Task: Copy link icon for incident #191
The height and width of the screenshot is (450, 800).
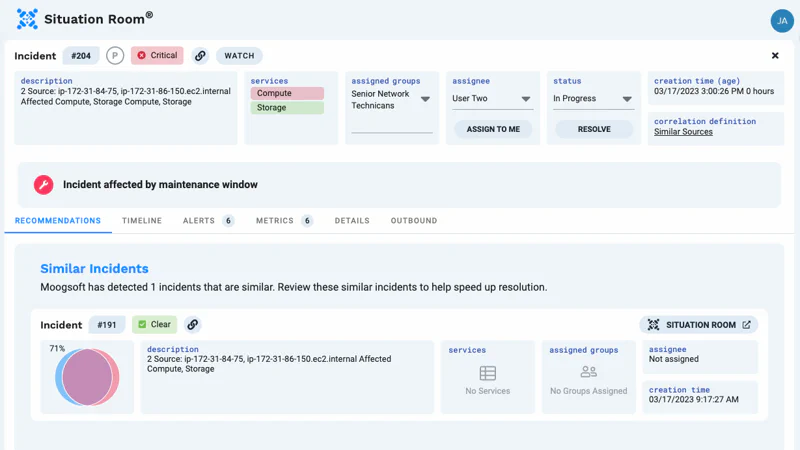Action: click(x=193, y=325)
